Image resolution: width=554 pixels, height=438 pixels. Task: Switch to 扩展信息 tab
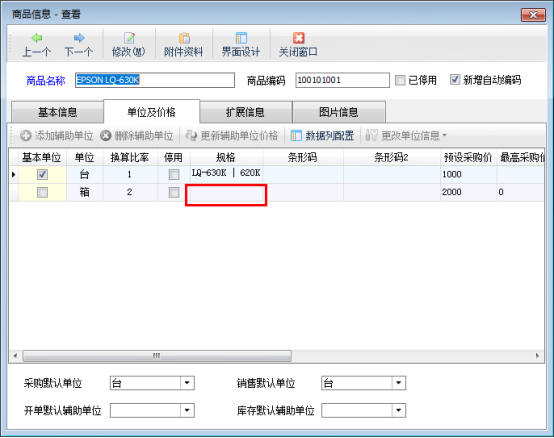point(246,112)
